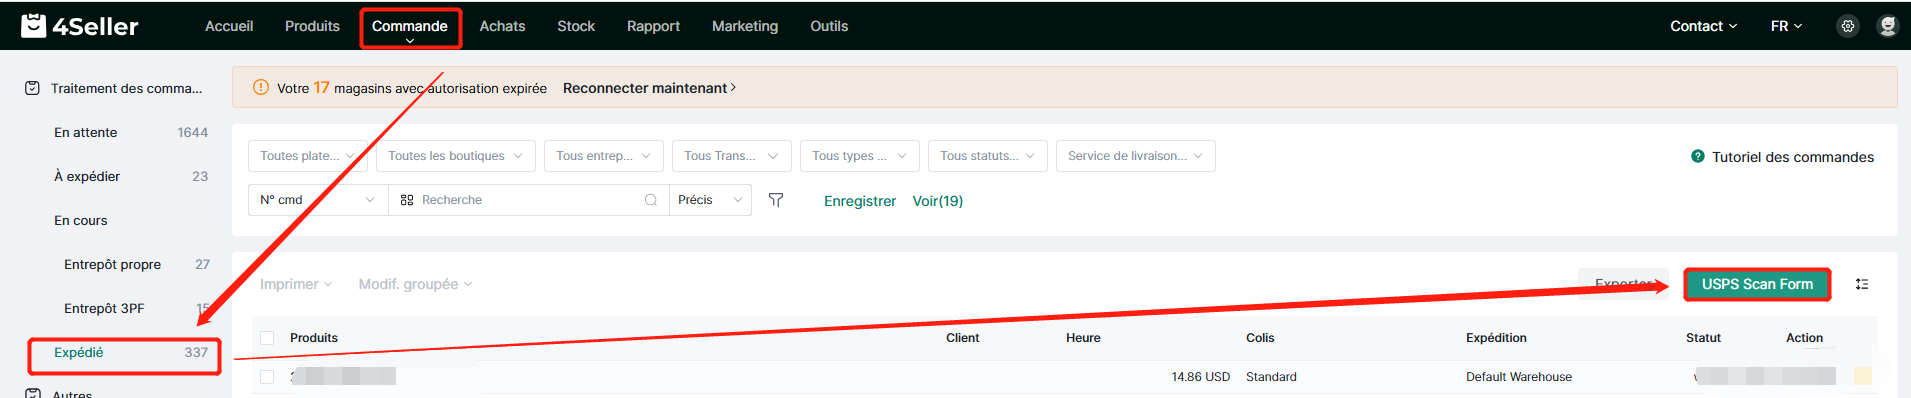Open the column list settings icon
This screenshot has width=1911, height=398.
pos(1862,284)
